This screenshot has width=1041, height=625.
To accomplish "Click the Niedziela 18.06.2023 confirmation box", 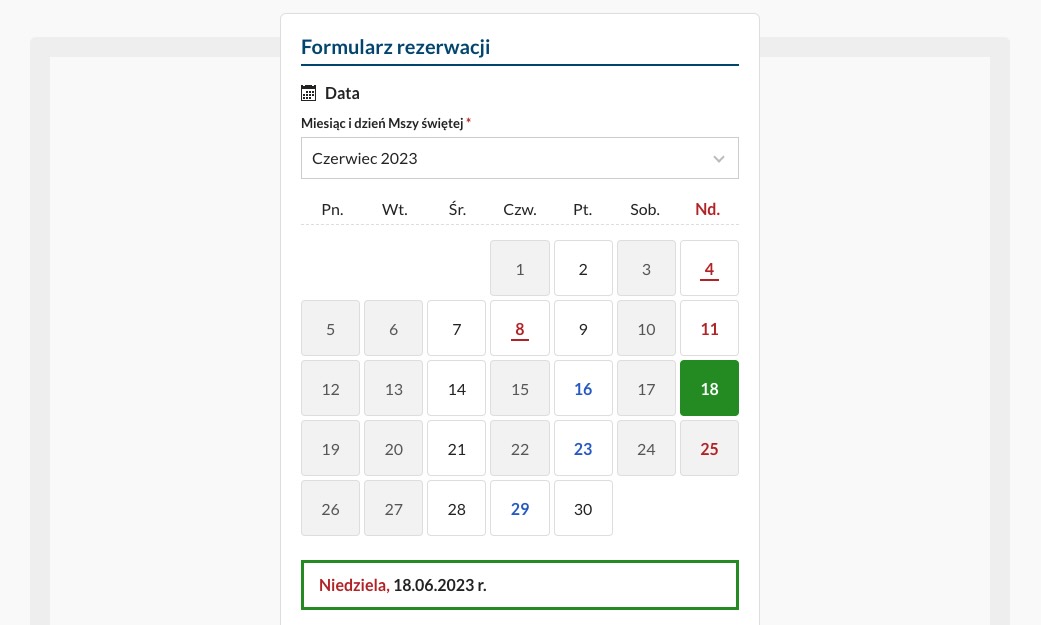I will click(x=519, y=585).
